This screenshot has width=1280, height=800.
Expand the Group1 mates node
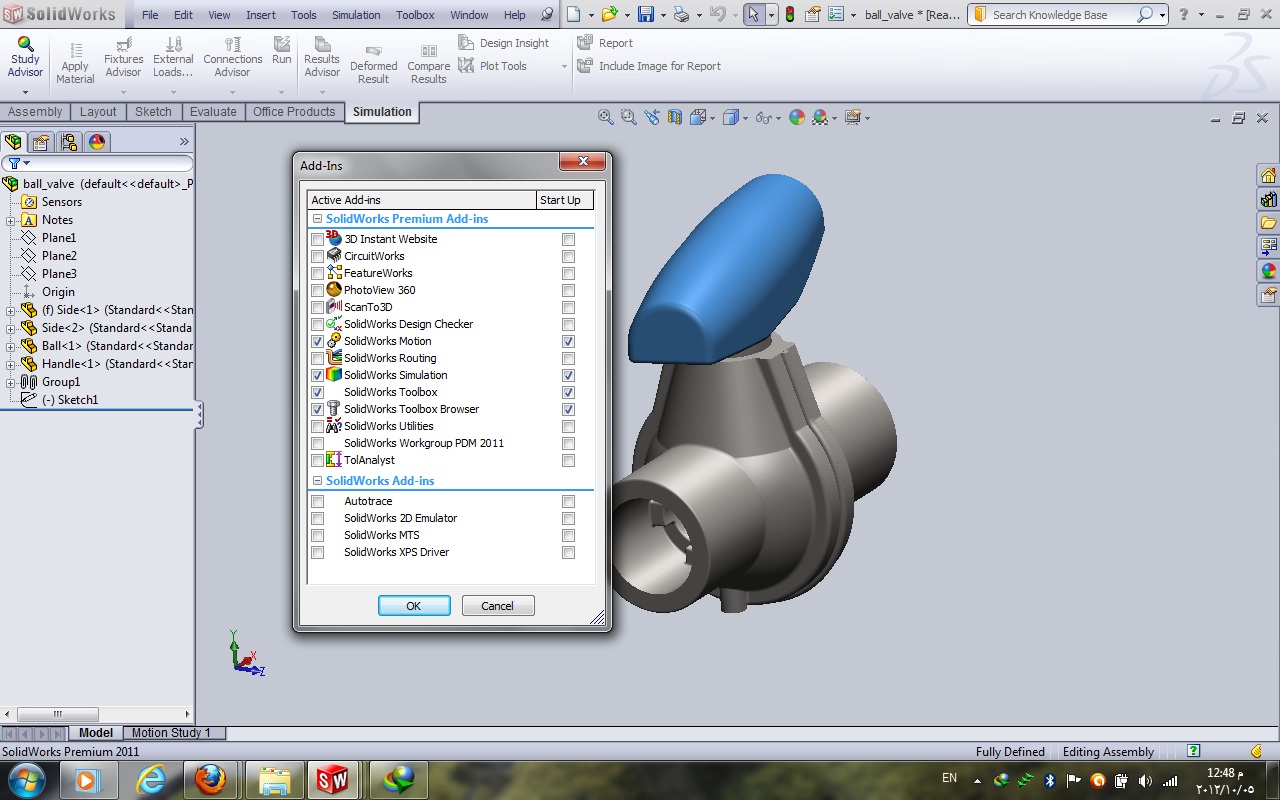(x=10, y=383)
